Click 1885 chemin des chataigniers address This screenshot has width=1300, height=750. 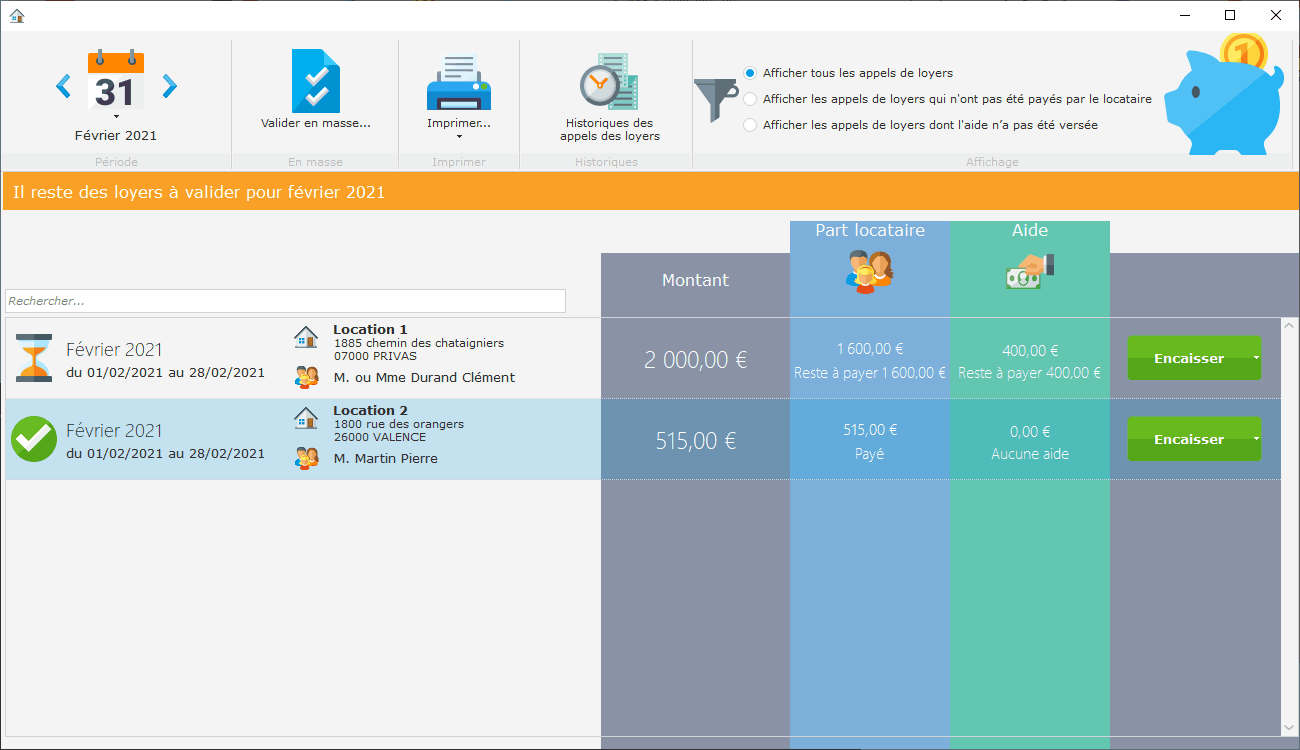click(419, 343)
